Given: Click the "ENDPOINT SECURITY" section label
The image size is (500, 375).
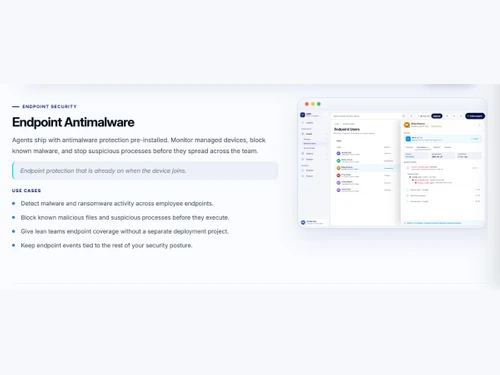Looking at the screenshot, I should click(x=49, y=107).
